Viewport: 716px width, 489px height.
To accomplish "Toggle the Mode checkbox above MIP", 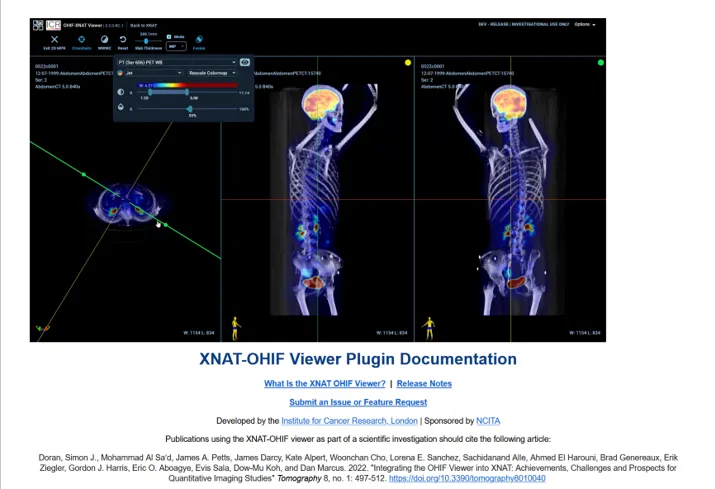I will coord(169,37).
